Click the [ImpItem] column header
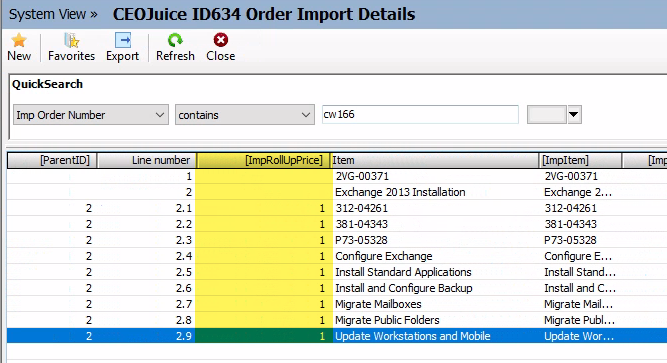The height and width of the screenshot is (363, 667). [x=580, y=160]
